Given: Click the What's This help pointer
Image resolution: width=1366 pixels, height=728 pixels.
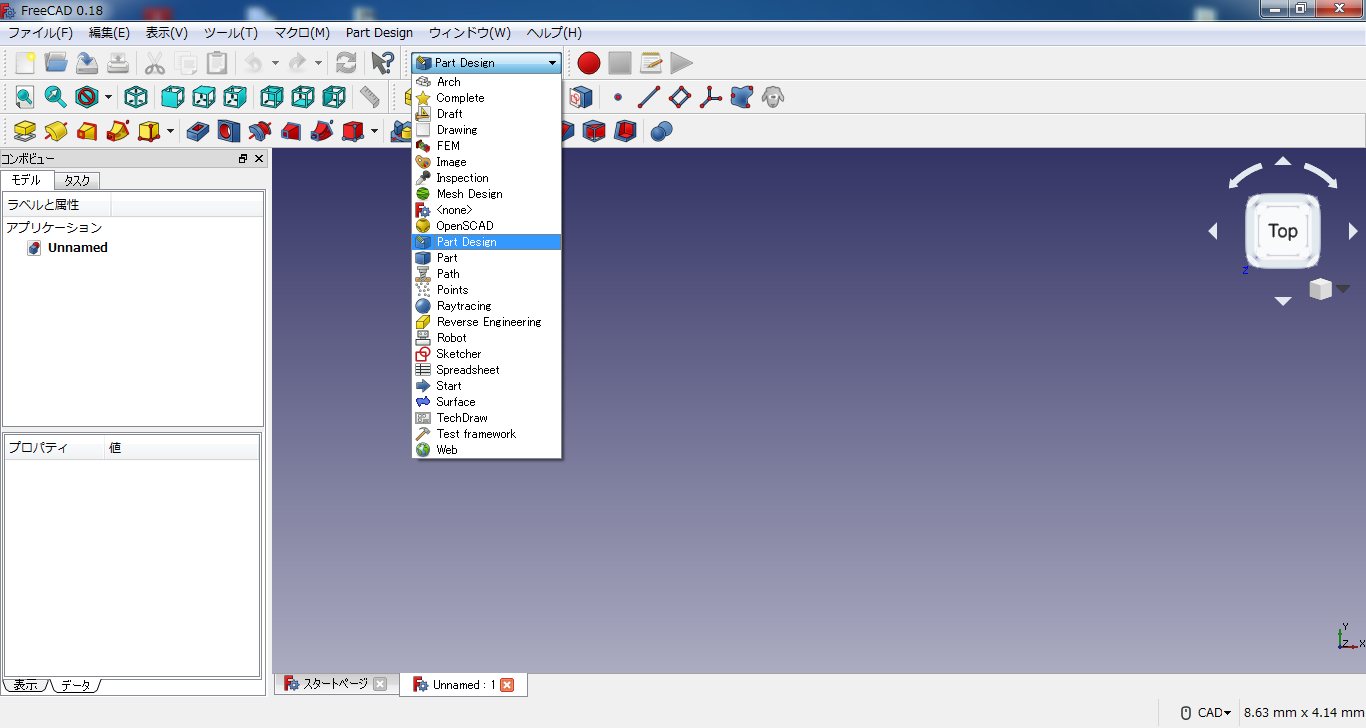Looking at the screenshot, I should pos(382,63).
